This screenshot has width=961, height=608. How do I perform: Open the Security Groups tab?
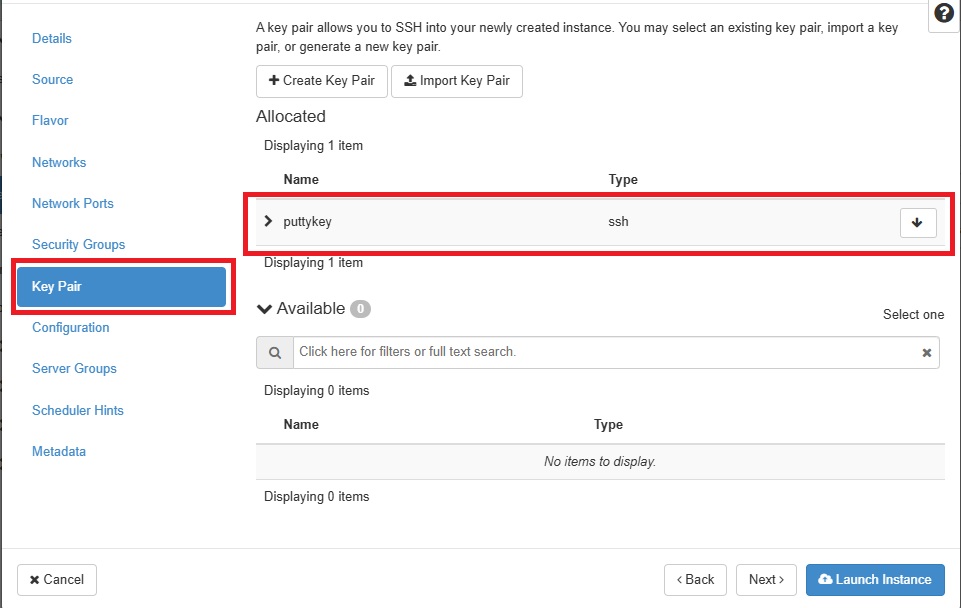click(x=78, y=245)
